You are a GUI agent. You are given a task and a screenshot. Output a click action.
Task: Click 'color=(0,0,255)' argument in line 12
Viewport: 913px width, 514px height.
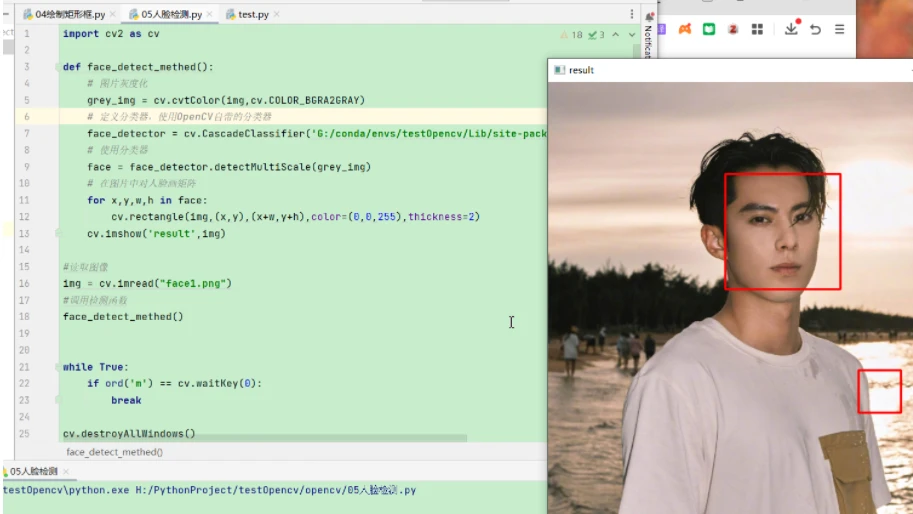[x=356, y=217]
